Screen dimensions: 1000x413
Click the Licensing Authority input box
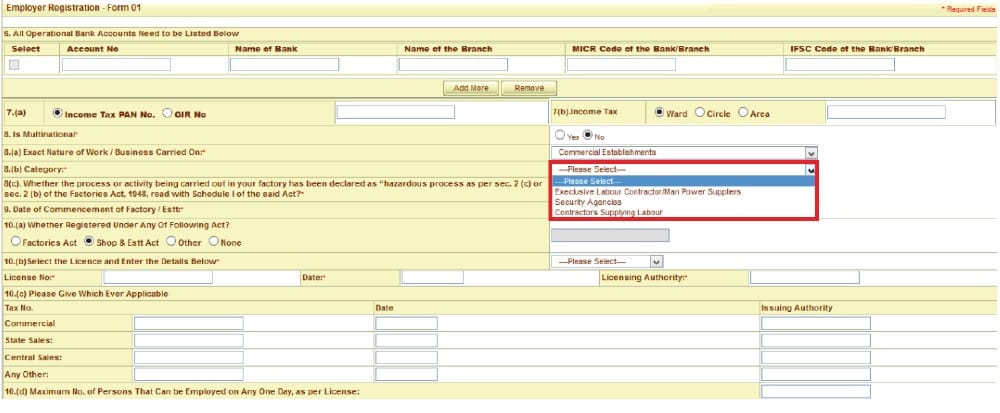803,277
